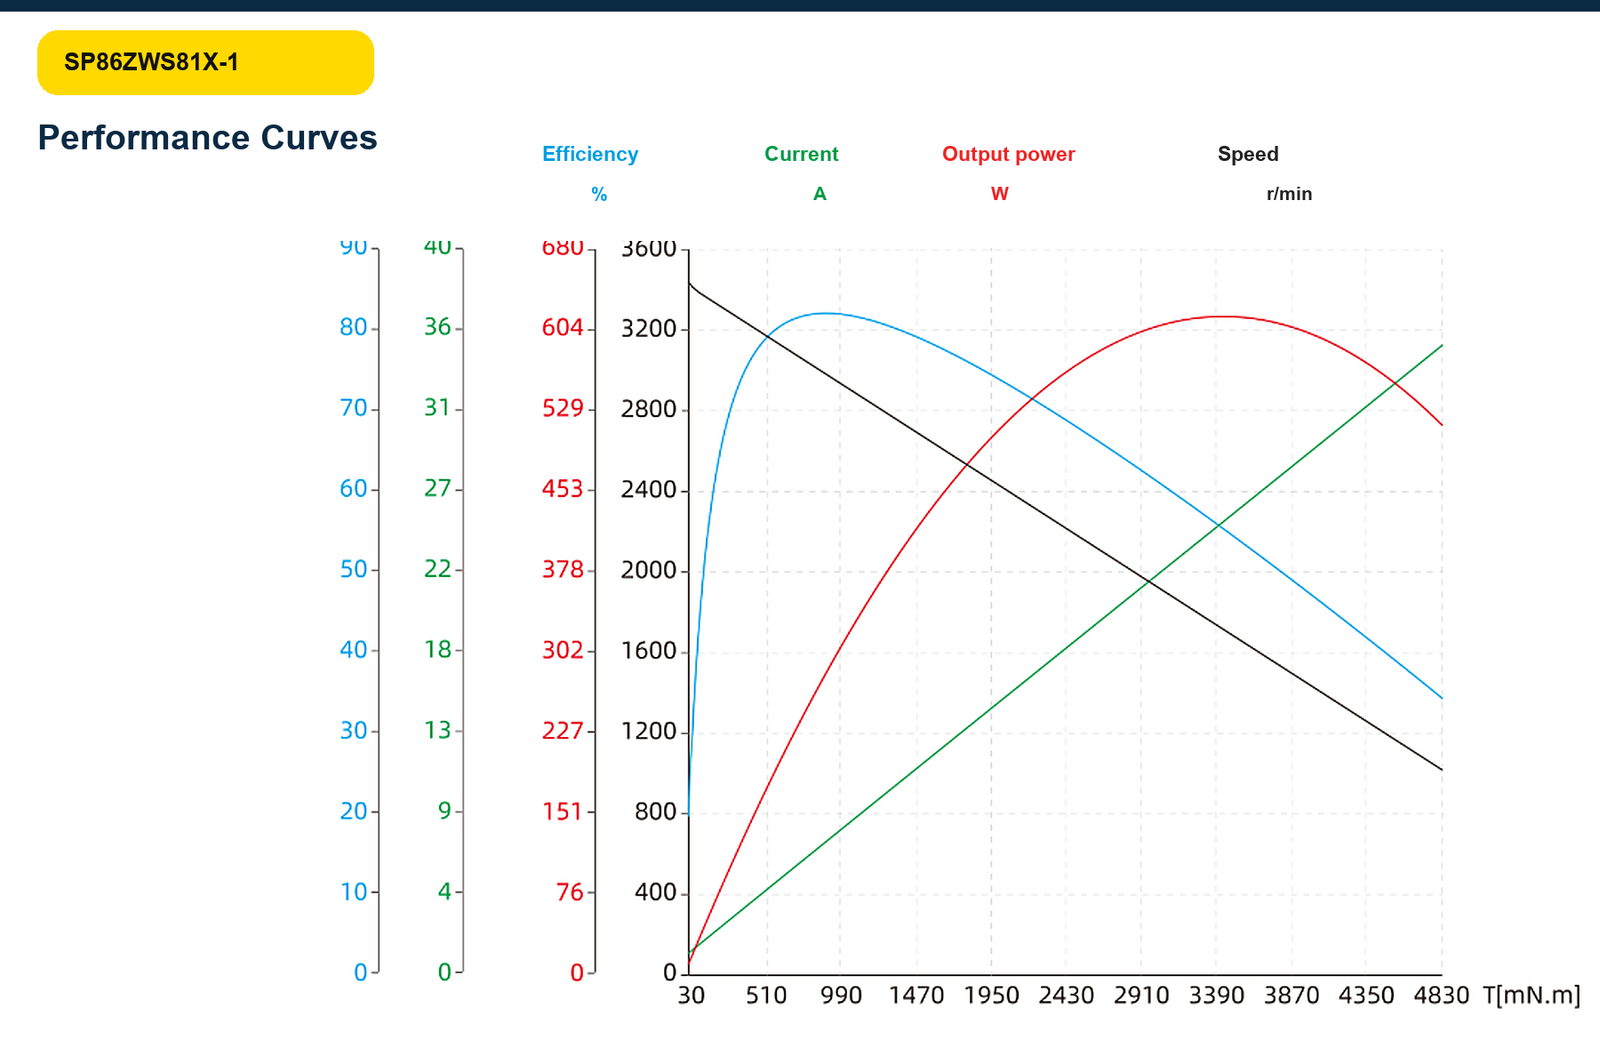Screen dimensions: 1600x1049
Task: Click current axis value 13
Action: pos(438,730)
